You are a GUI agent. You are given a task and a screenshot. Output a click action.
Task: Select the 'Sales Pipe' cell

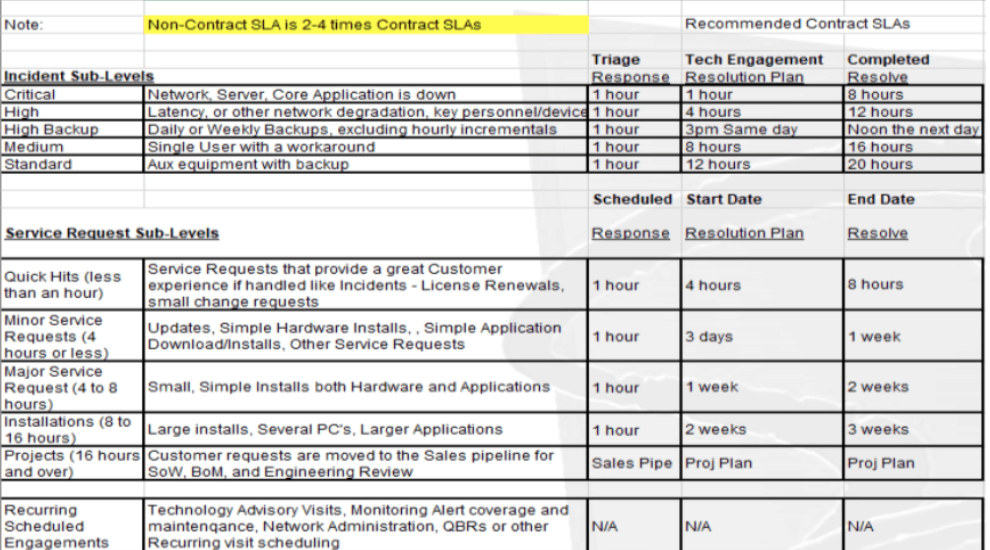coord(634,463)
